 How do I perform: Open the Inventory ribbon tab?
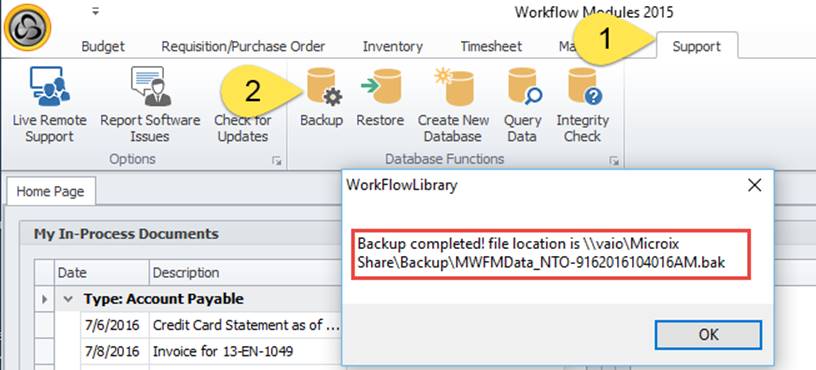coord(393,46)
